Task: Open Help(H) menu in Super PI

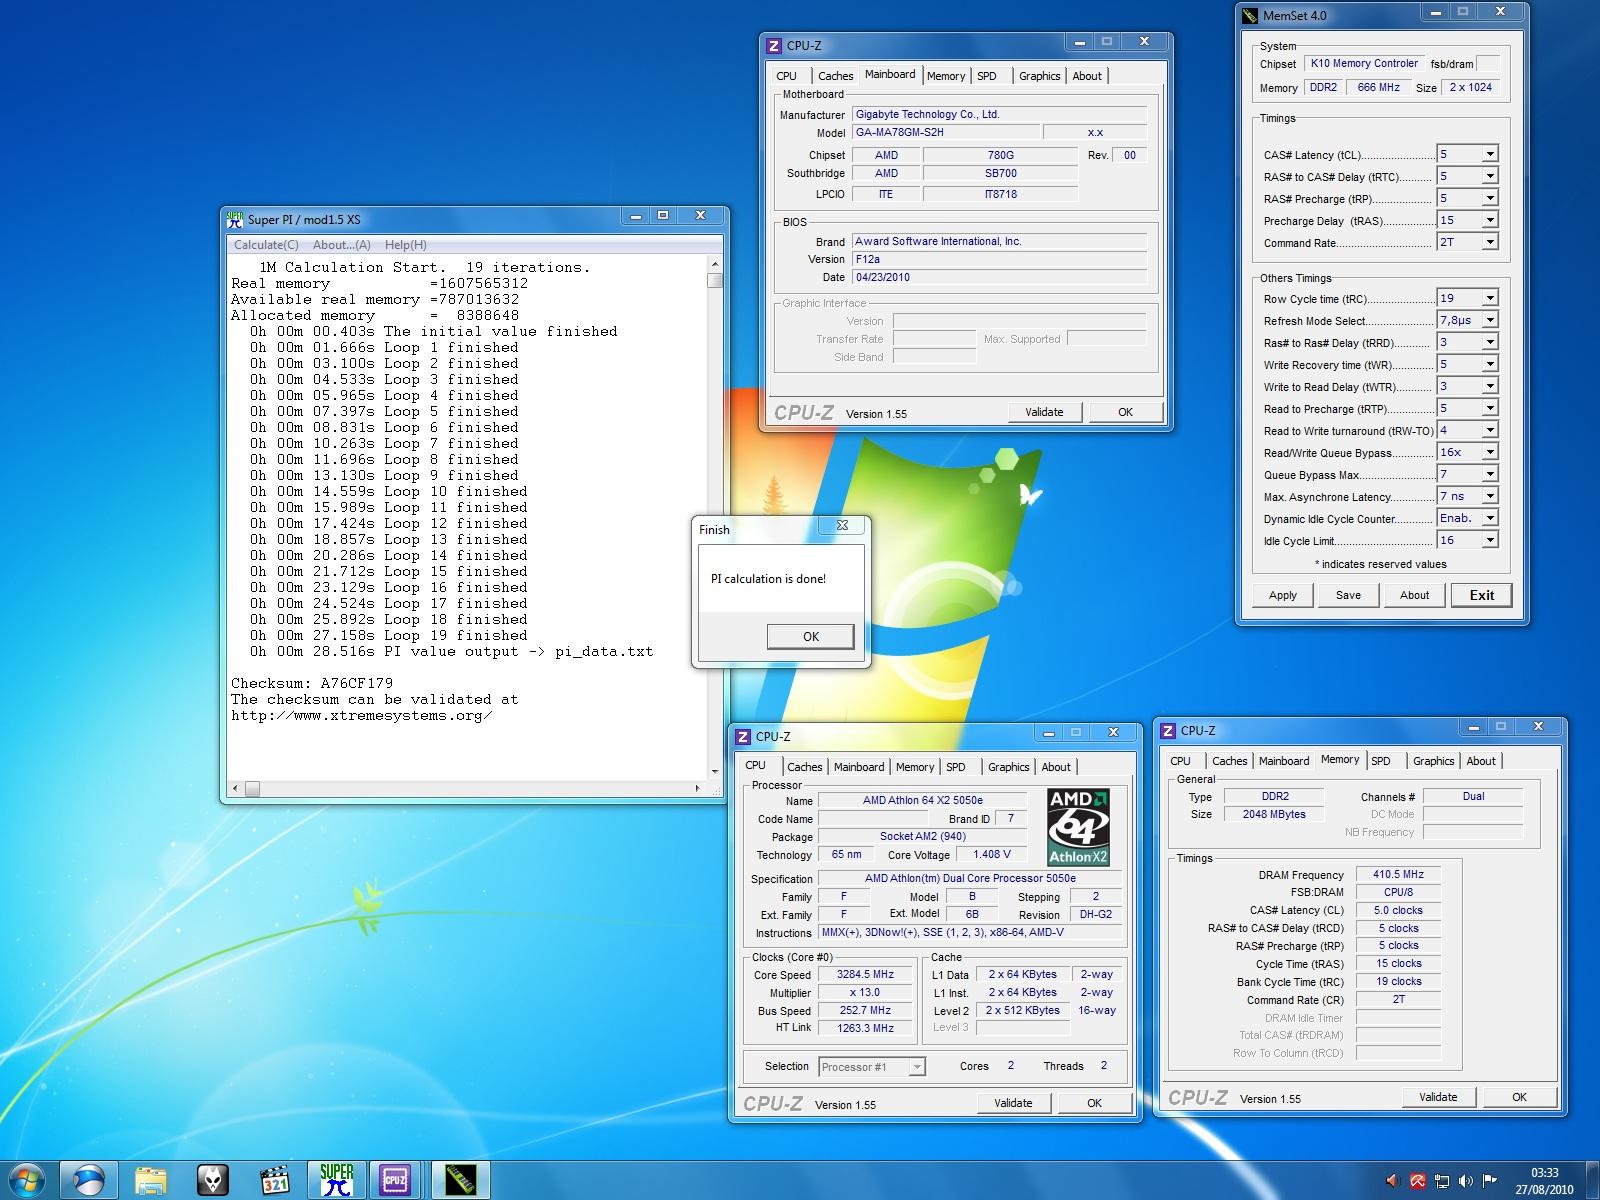Action: click(x=406, y=245)
